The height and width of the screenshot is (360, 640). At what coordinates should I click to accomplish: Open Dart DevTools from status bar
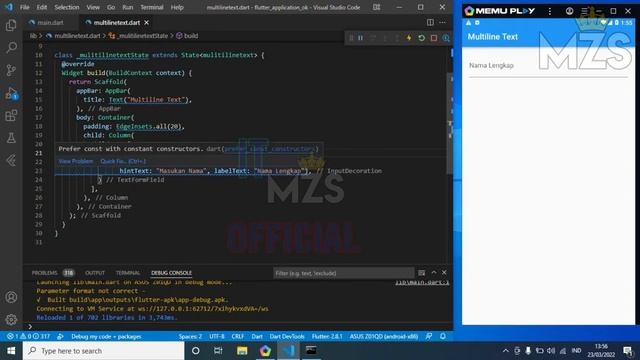287,336
